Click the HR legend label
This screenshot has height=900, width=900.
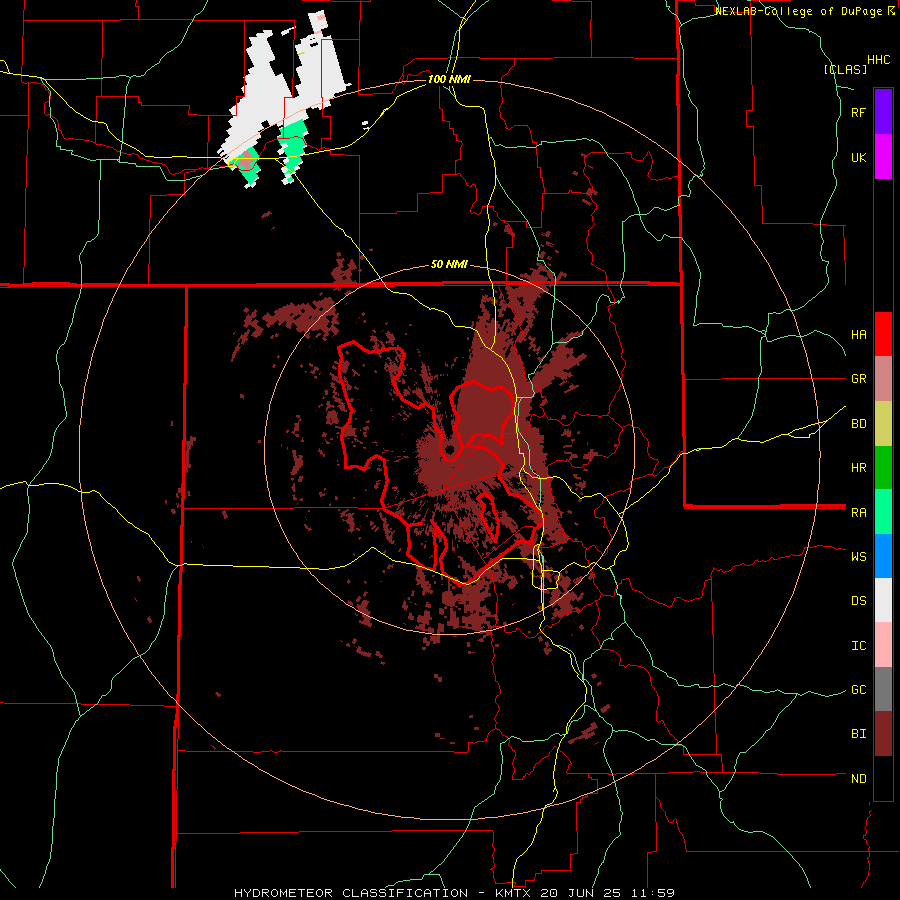pyautogui.click(x=858, y=468)
